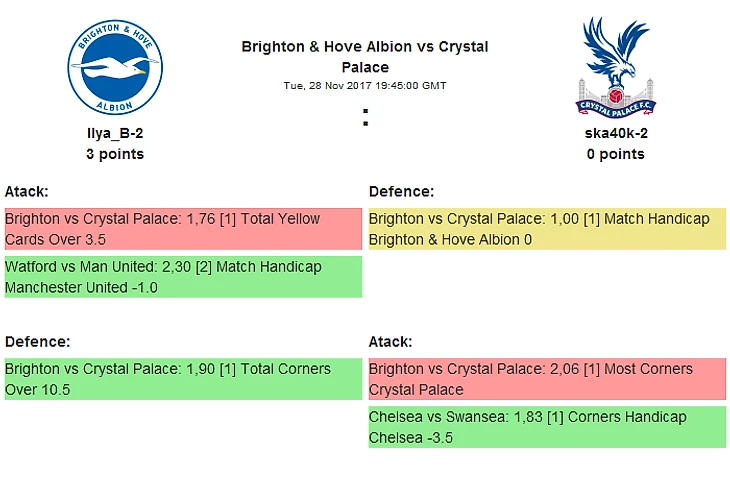This screenshot has height=480, width=730.
Task: Click the Brighton & Hove Albion crest
Action: click(115, 69)
